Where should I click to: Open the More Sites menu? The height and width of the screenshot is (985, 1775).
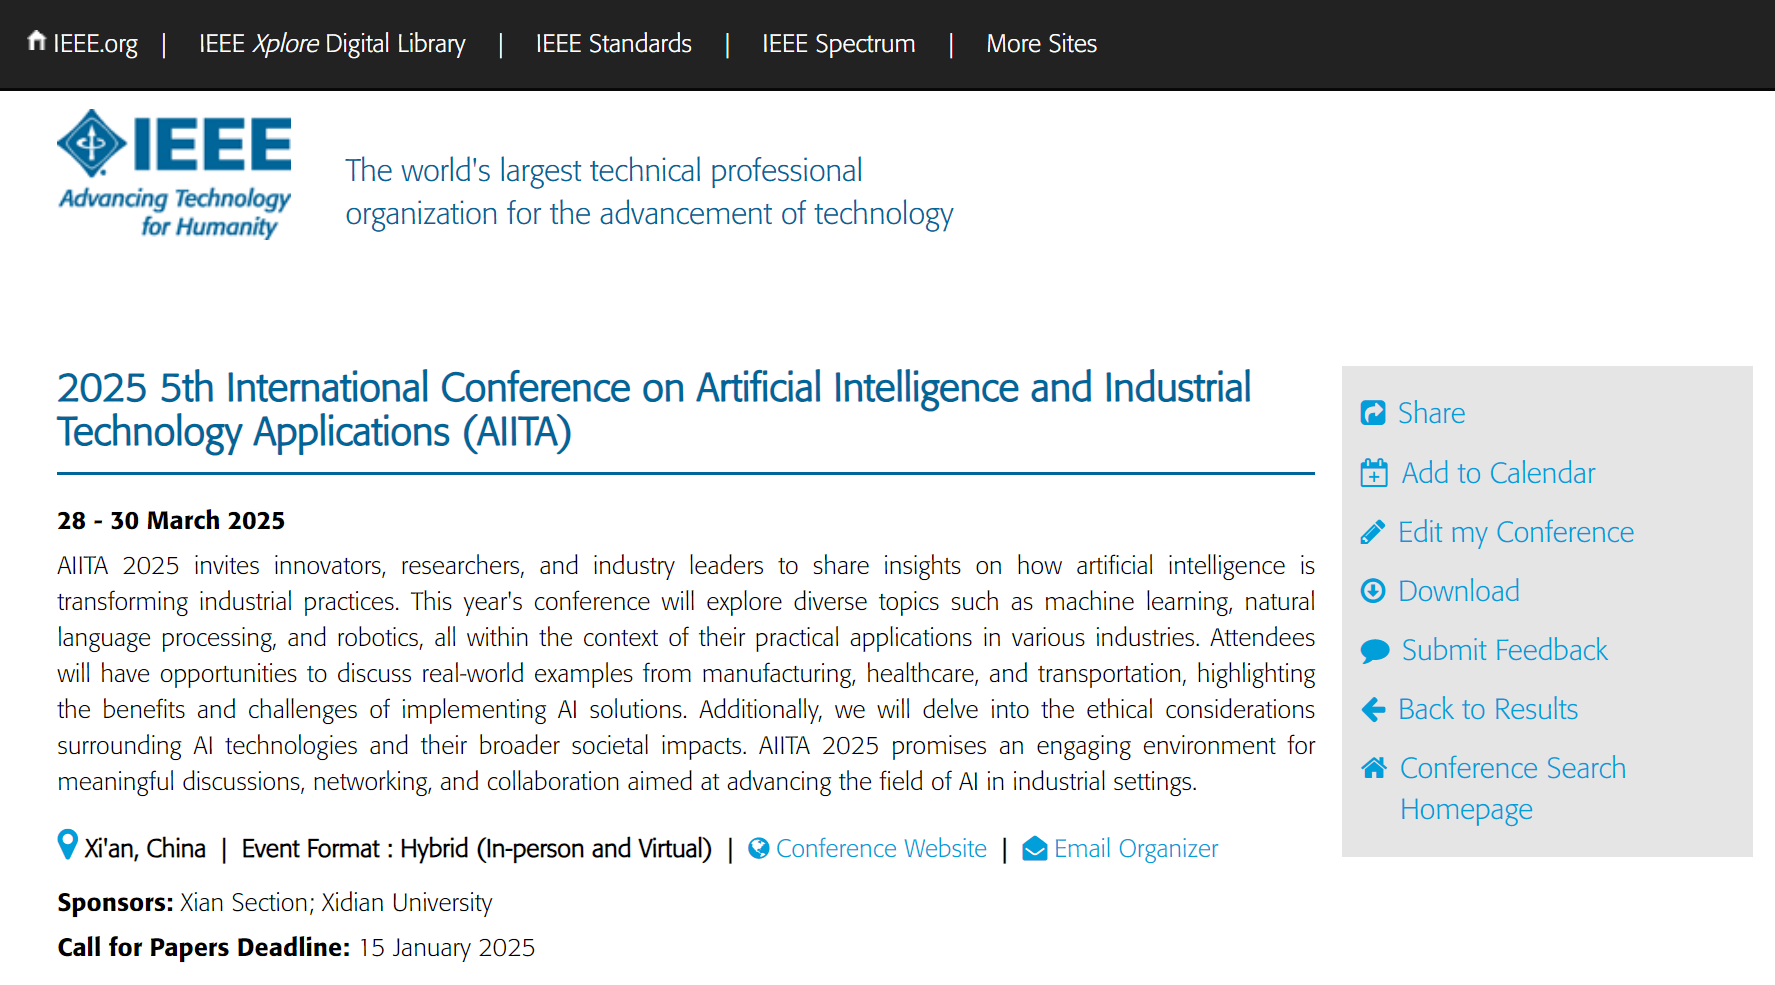coord(1041,44)
